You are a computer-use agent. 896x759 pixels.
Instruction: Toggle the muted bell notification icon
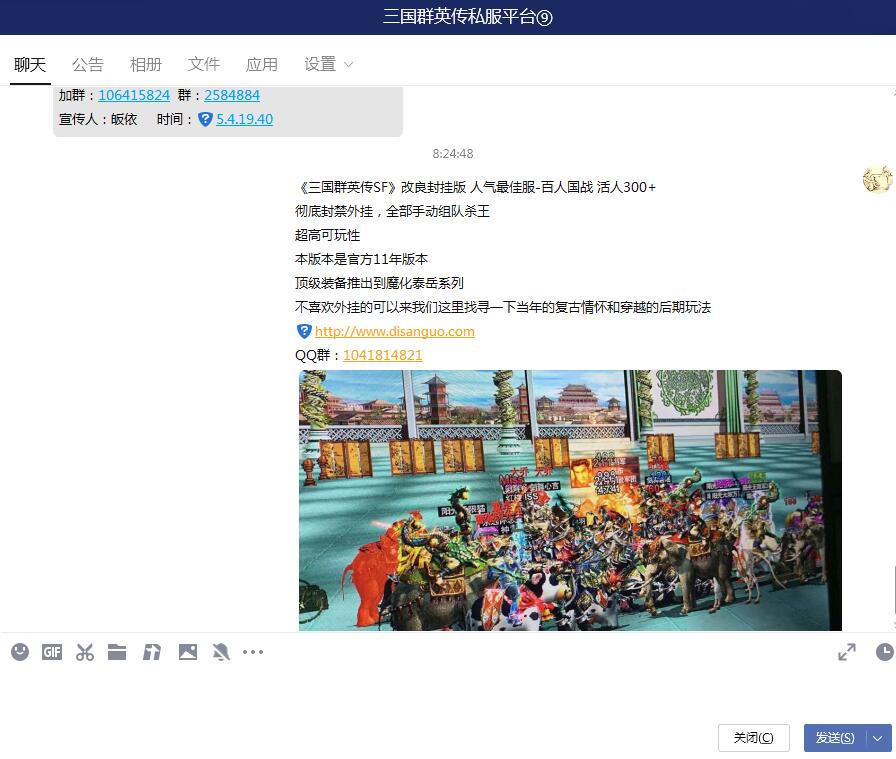tap(221, 652)
